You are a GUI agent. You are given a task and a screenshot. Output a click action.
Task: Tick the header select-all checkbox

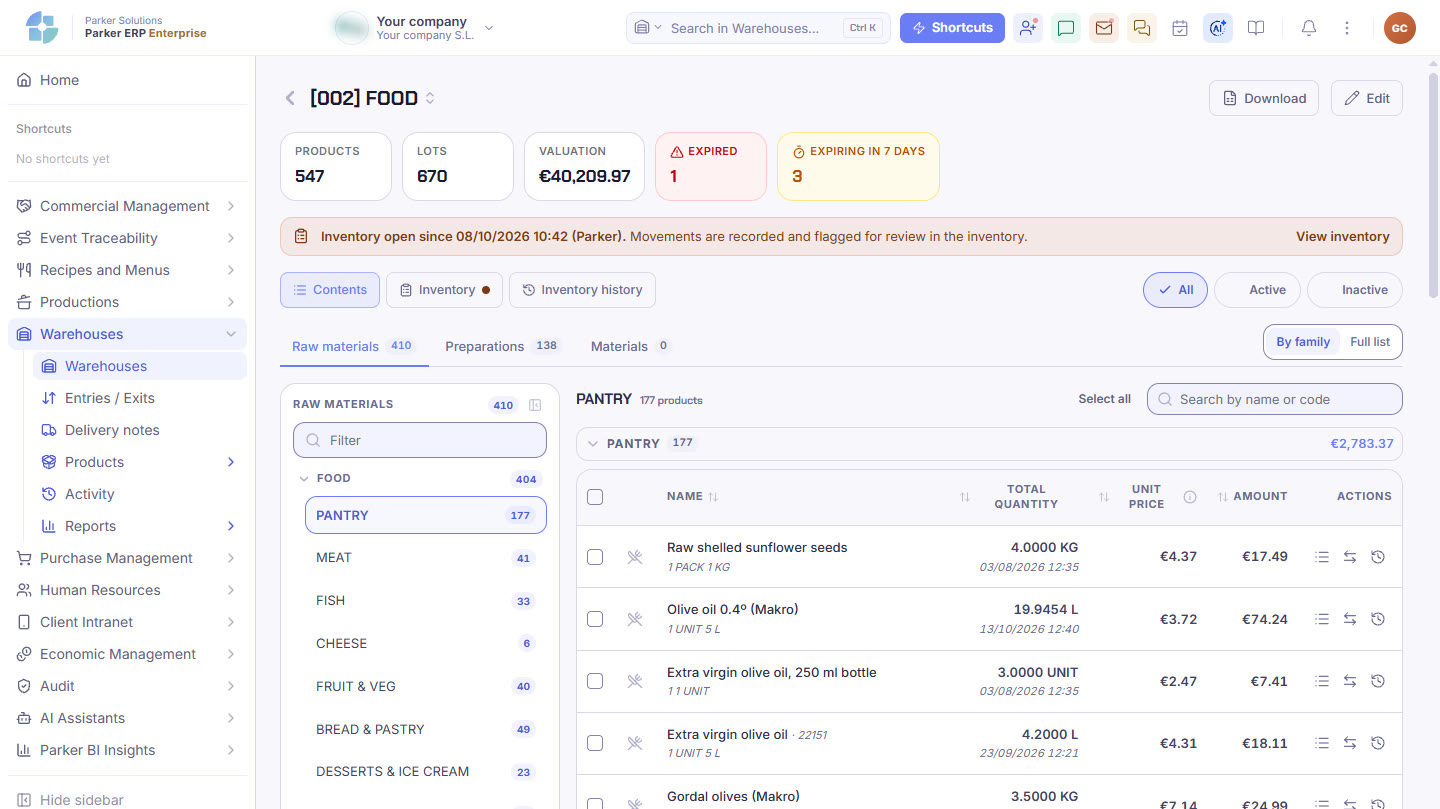595,496
